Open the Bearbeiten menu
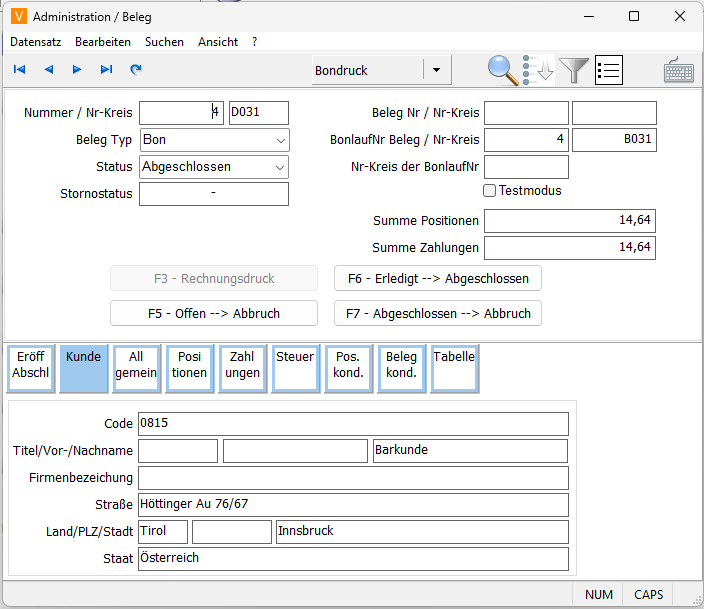 [103, 42]
